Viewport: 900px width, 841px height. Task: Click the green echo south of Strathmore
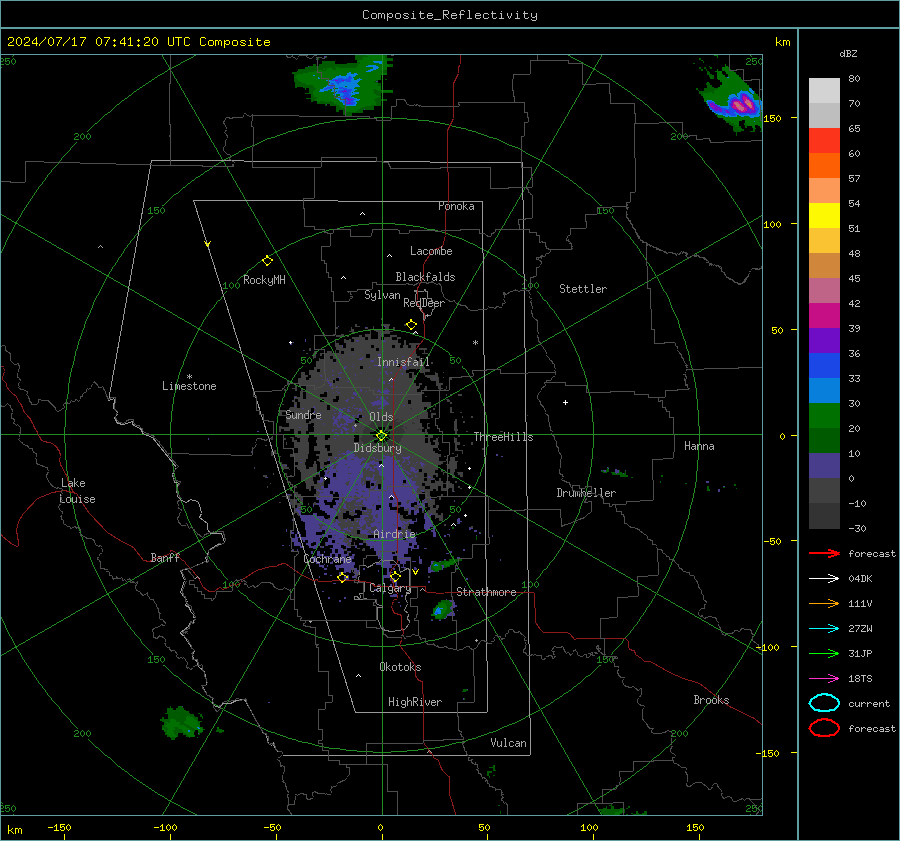(443, 609)
